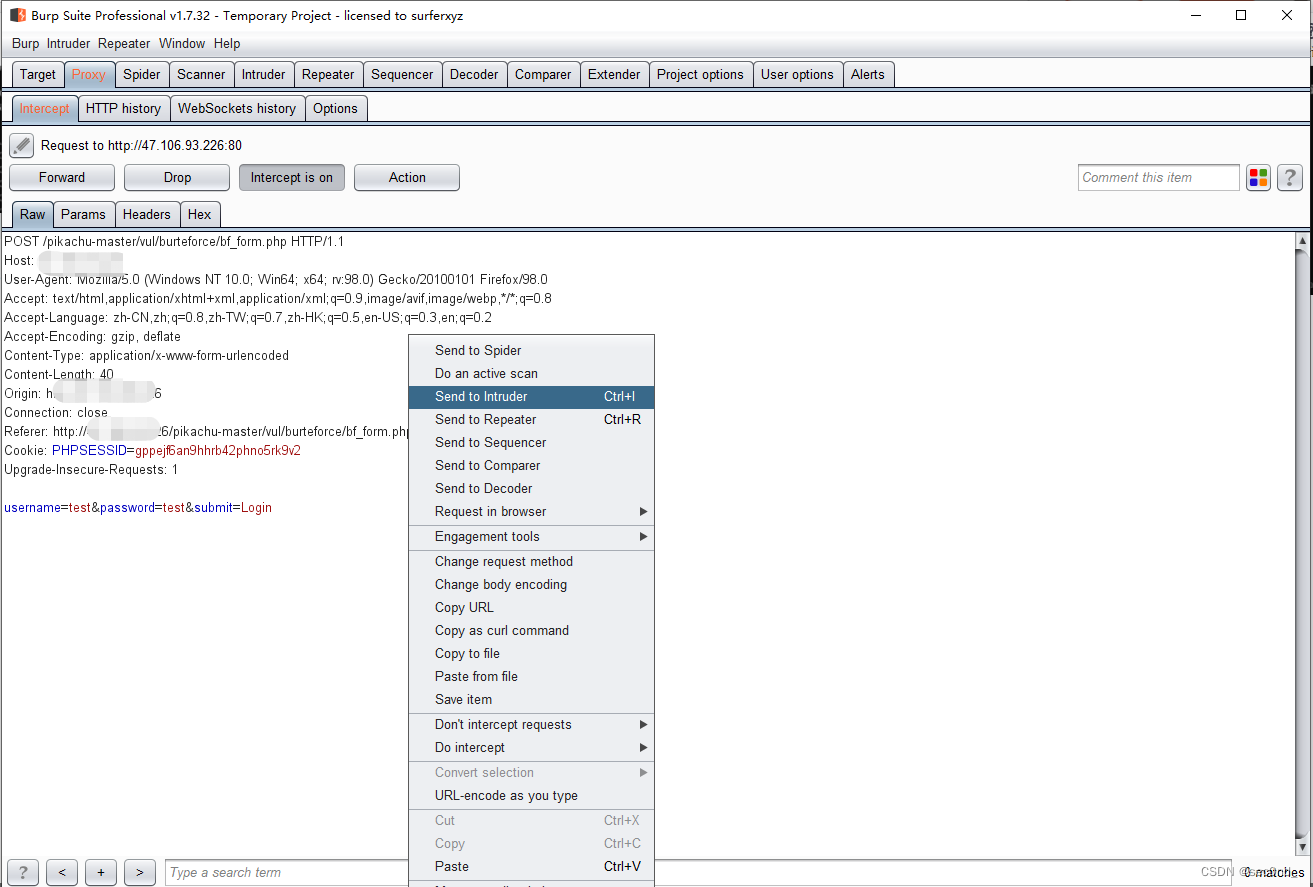The width and height of the screenshot is (1313, 887).
Task: Choose Send to Intruder from context menu
Action: [531, 396]
